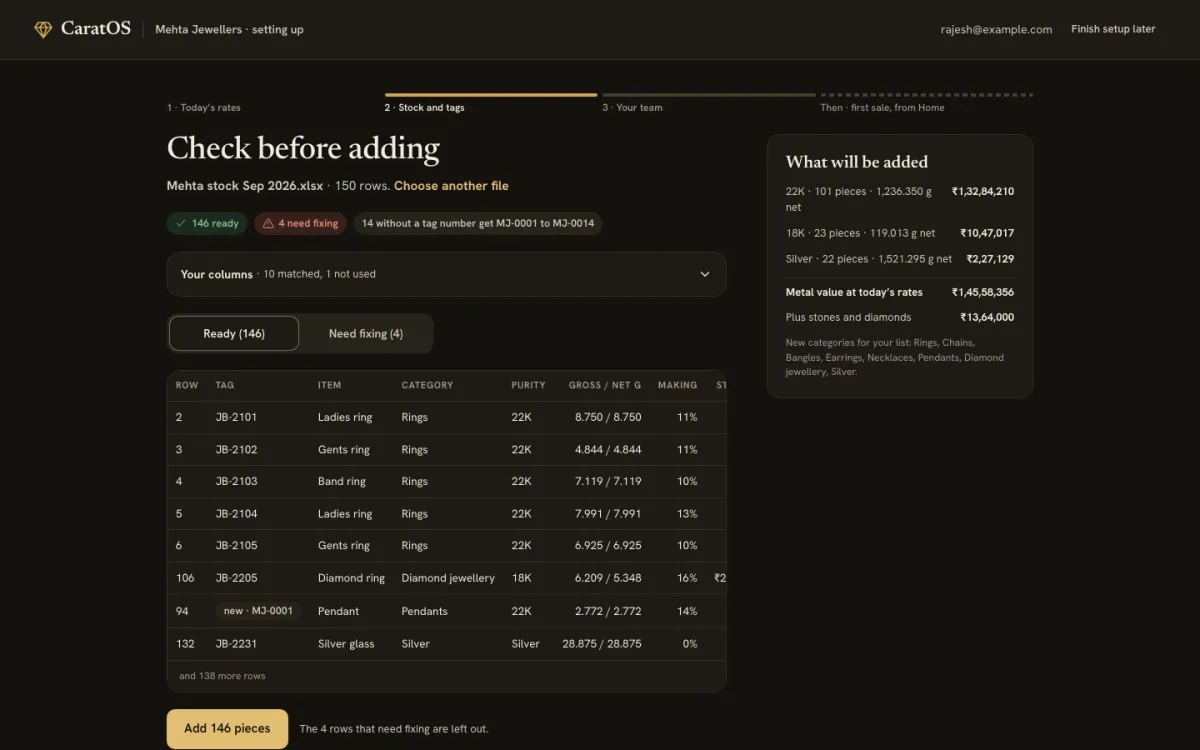Viewport: 1200px width, 750px height.
Task: Click weight 28.875 / 28.875 in the Silver row
Action: point(602,644)
